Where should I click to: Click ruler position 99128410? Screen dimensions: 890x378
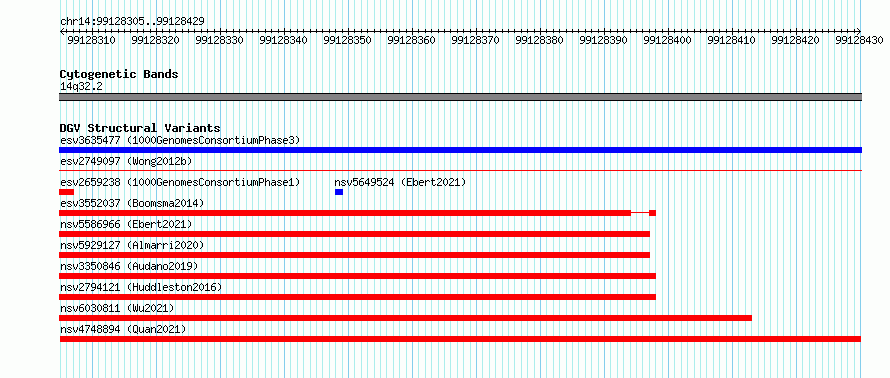pyautogui.click(x=733, y=40)
